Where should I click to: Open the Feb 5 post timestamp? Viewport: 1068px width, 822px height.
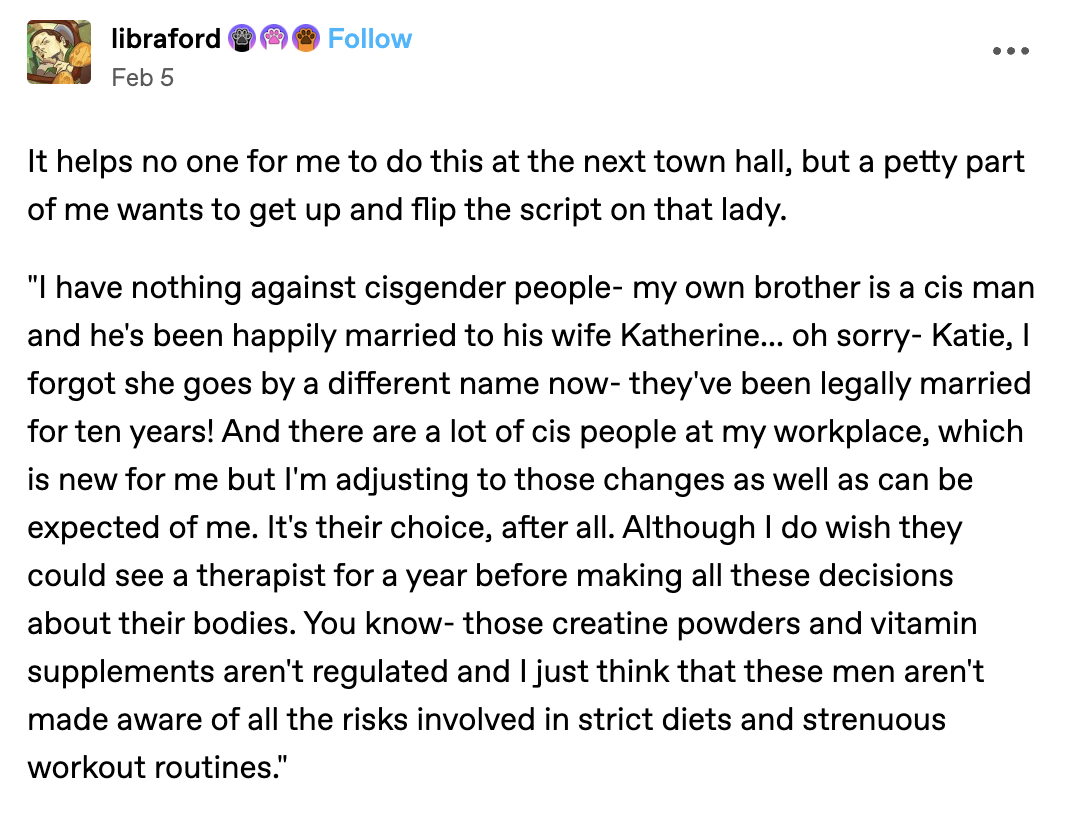(142, 78)
